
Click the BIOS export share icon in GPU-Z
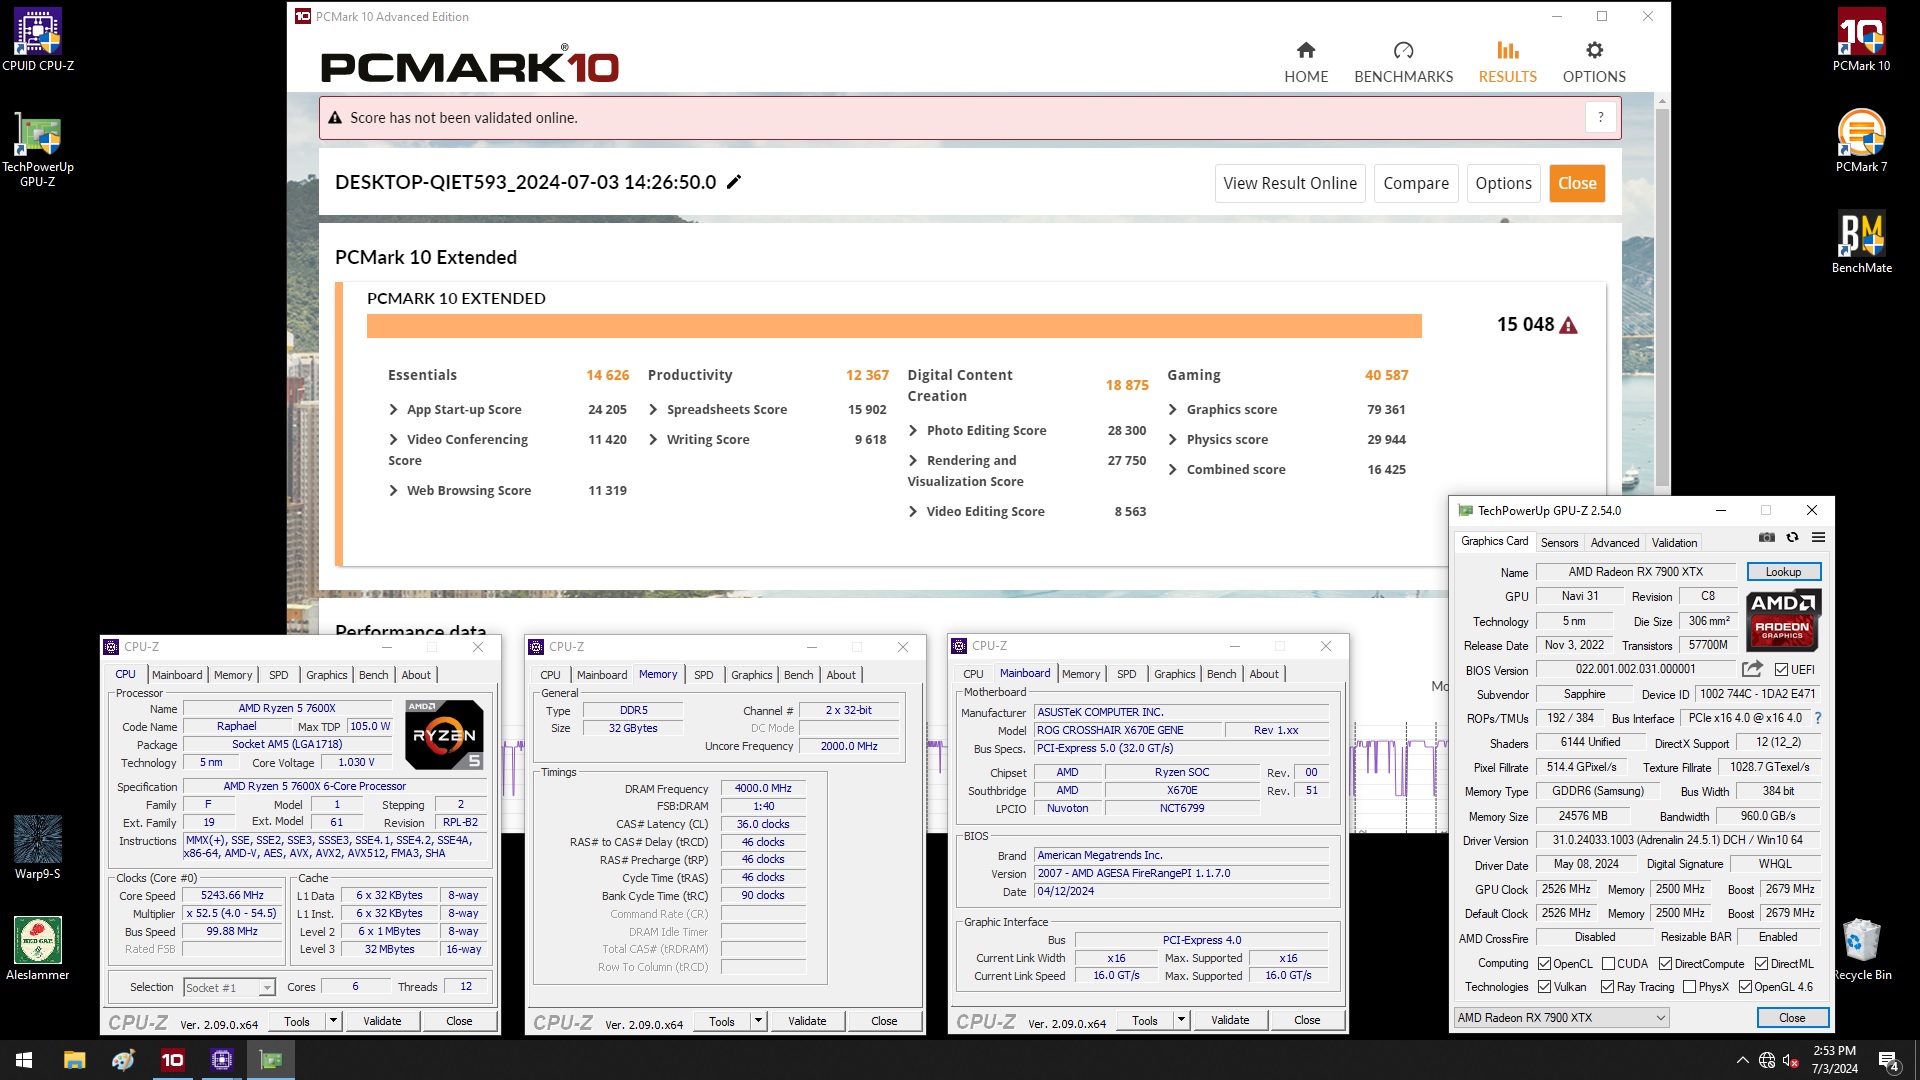(x=1752, y=669)
